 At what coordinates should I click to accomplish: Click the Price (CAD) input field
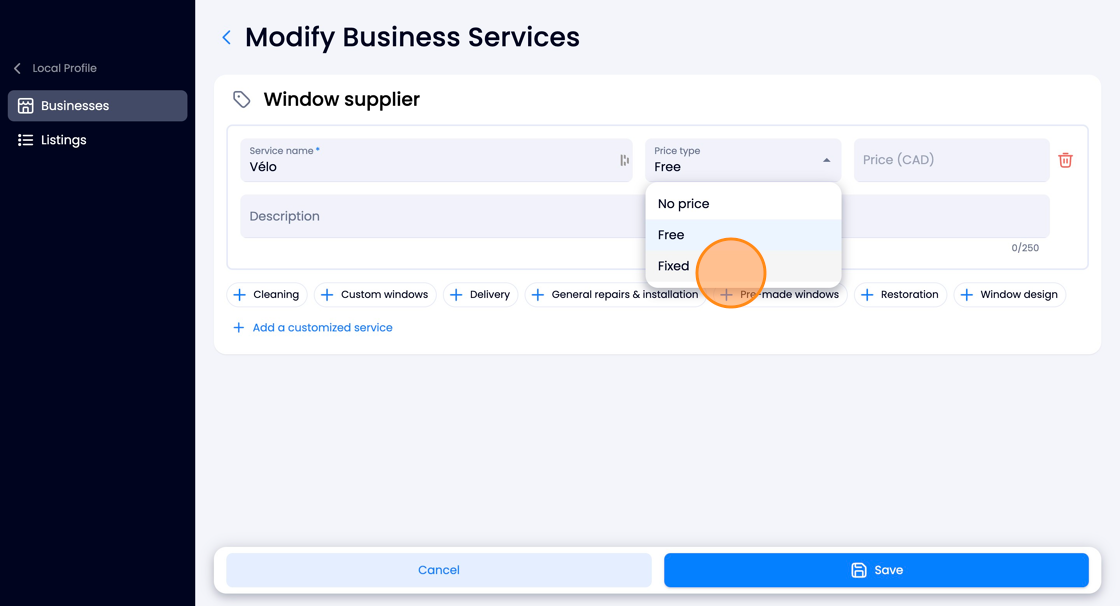951,160
